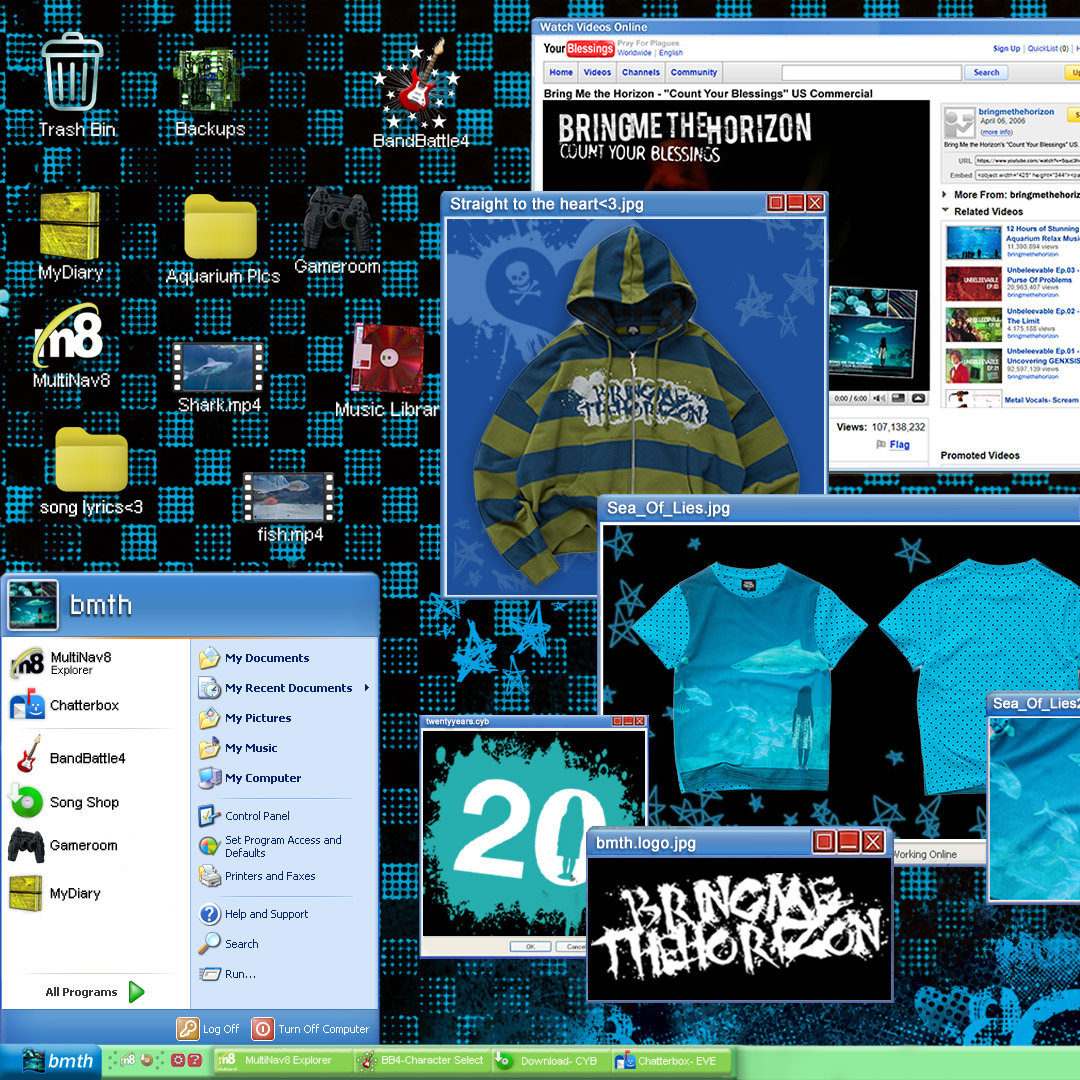Click the bringmethehorizon uploader link
The height and width of the screenshot is (1080, 1080).
(1016, 112)
